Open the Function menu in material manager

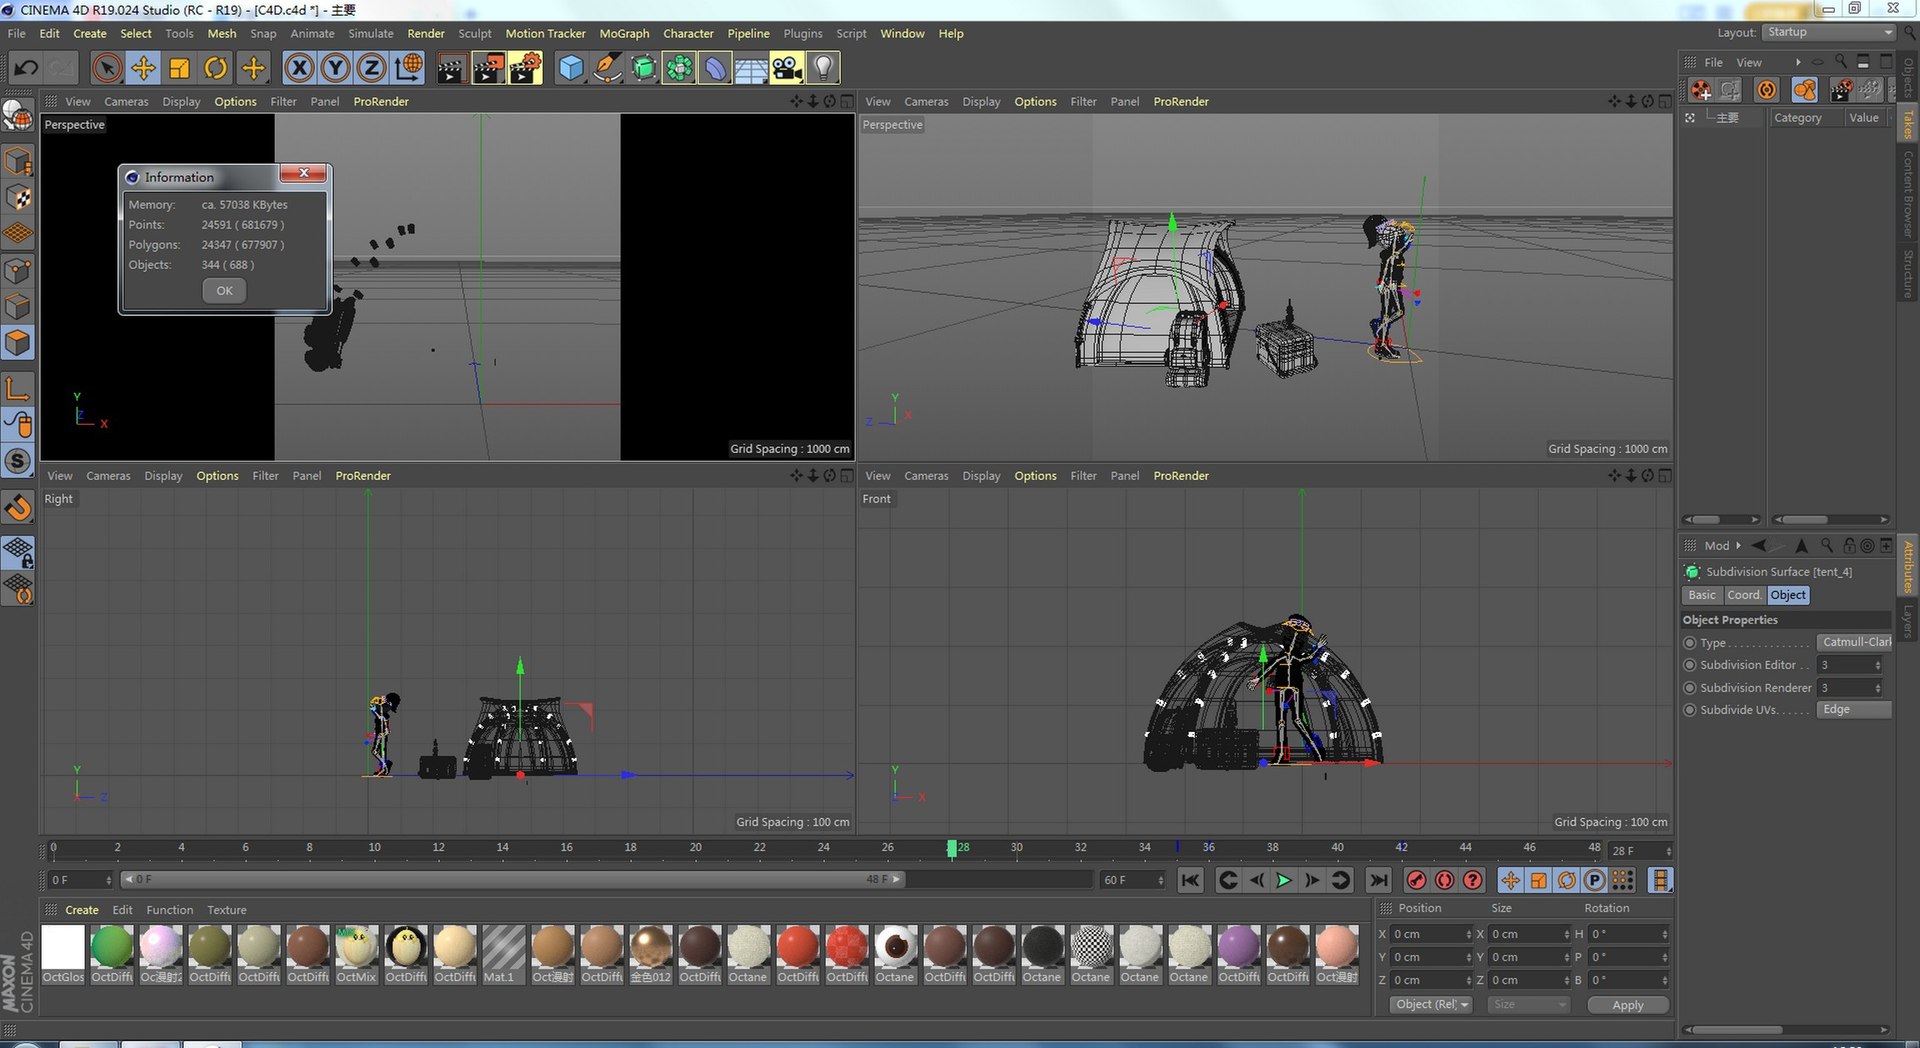click(x=170, y=910)
